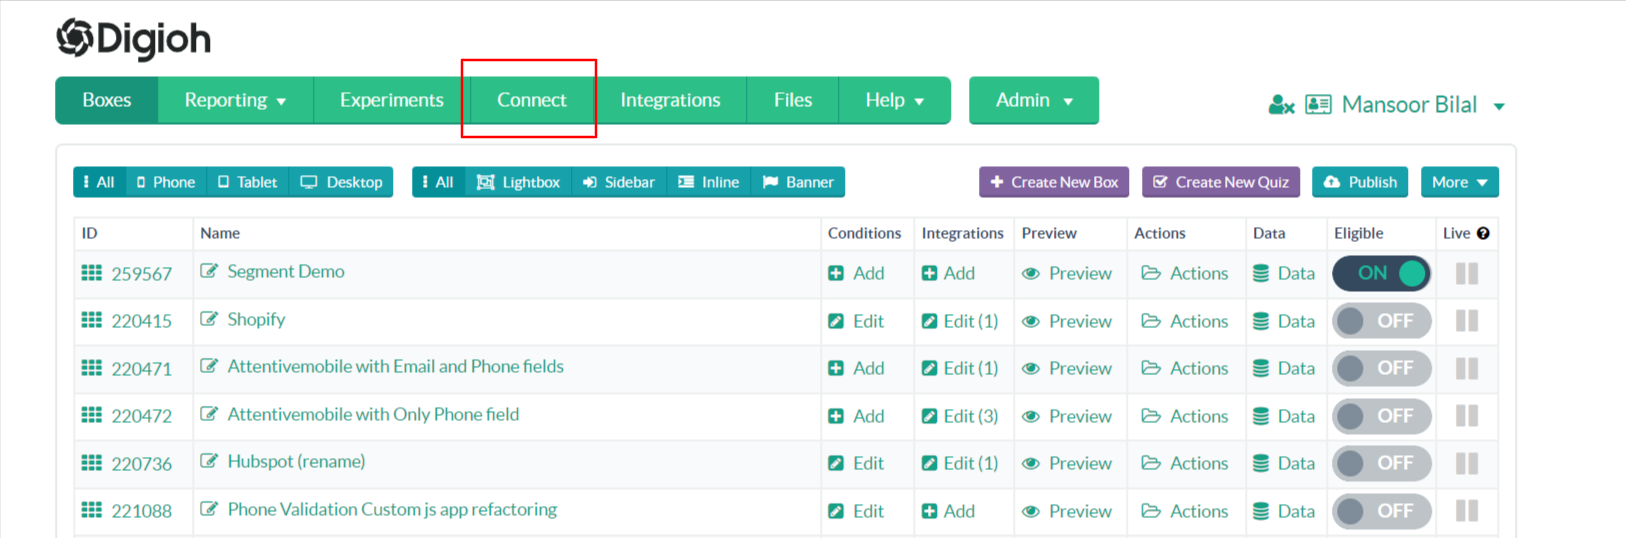Open the Help dropdown menu
This screenshot has width=1626, height=538.
point(894,100)
